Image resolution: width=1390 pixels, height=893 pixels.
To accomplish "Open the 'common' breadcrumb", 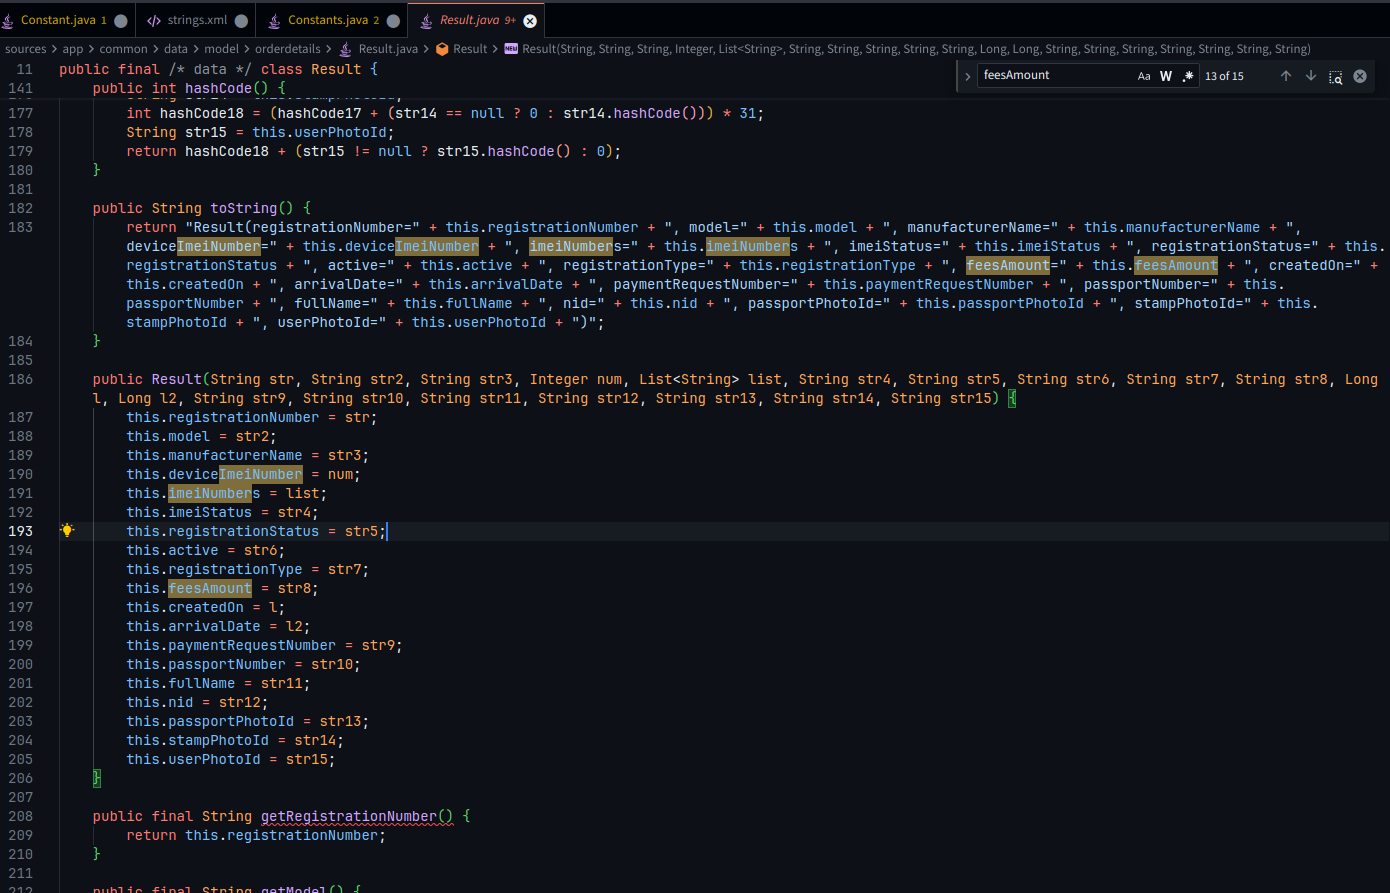I will [123, 49].
